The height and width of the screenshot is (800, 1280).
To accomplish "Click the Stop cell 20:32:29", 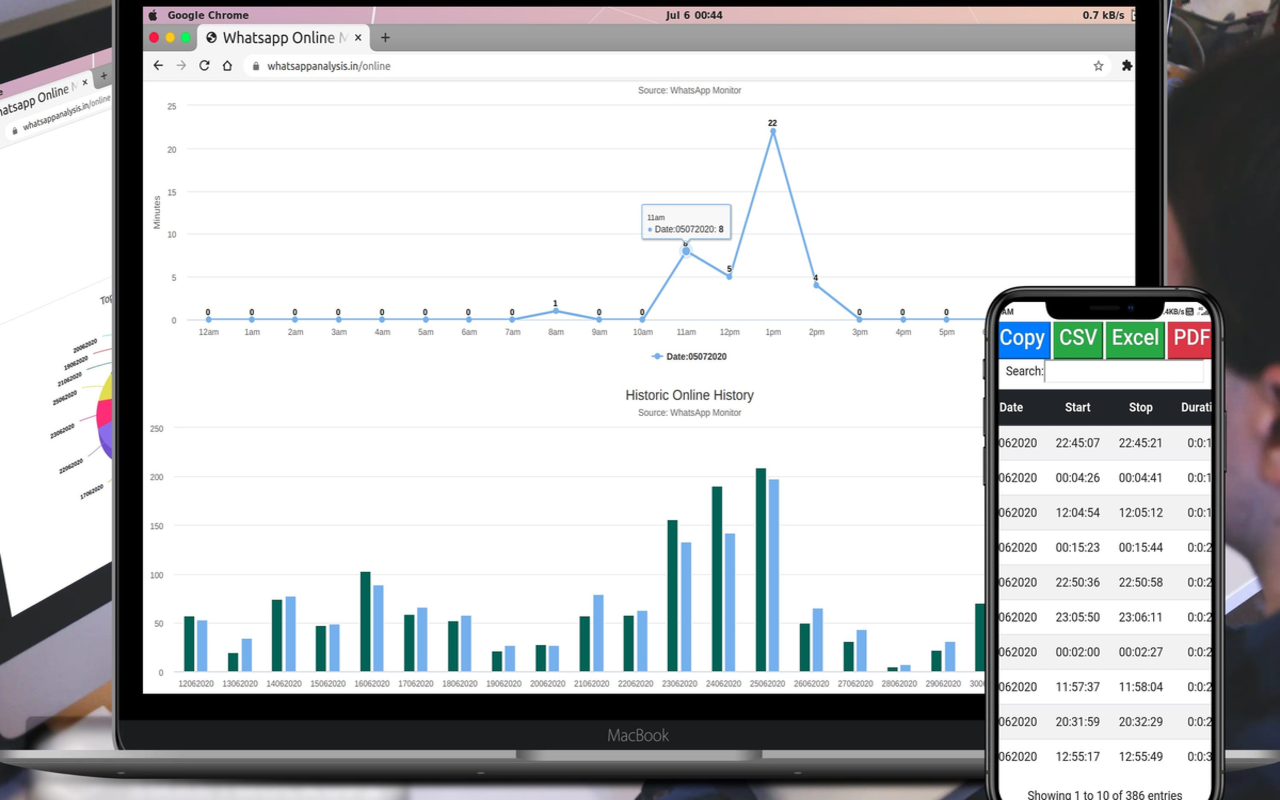I will (x=1141, y=722).
